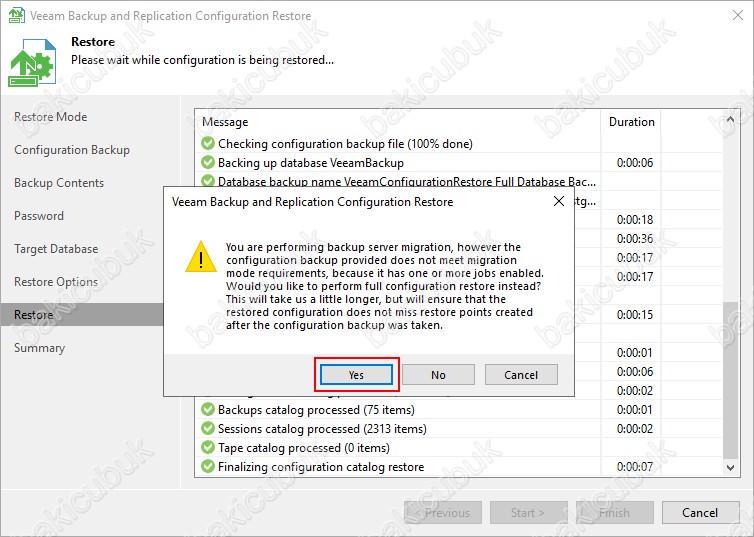Screen dimensions: 754x537
Task: Click the Veeam restore wizard header icon
Action: [32, 62]
